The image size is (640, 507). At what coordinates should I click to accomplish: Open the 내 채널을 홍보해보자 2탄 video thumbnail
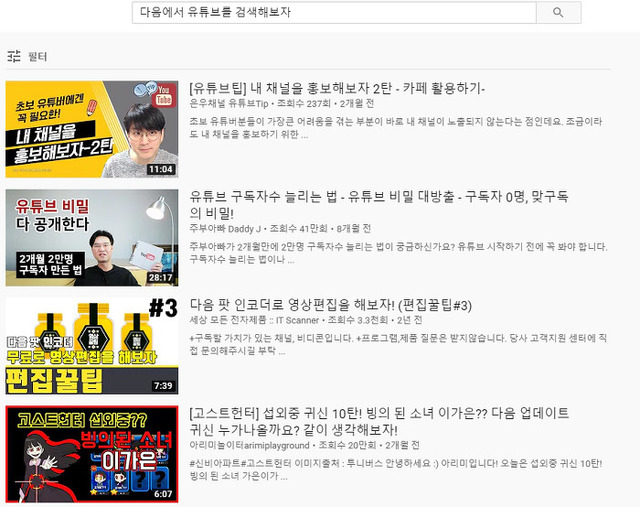click(92, 129)
